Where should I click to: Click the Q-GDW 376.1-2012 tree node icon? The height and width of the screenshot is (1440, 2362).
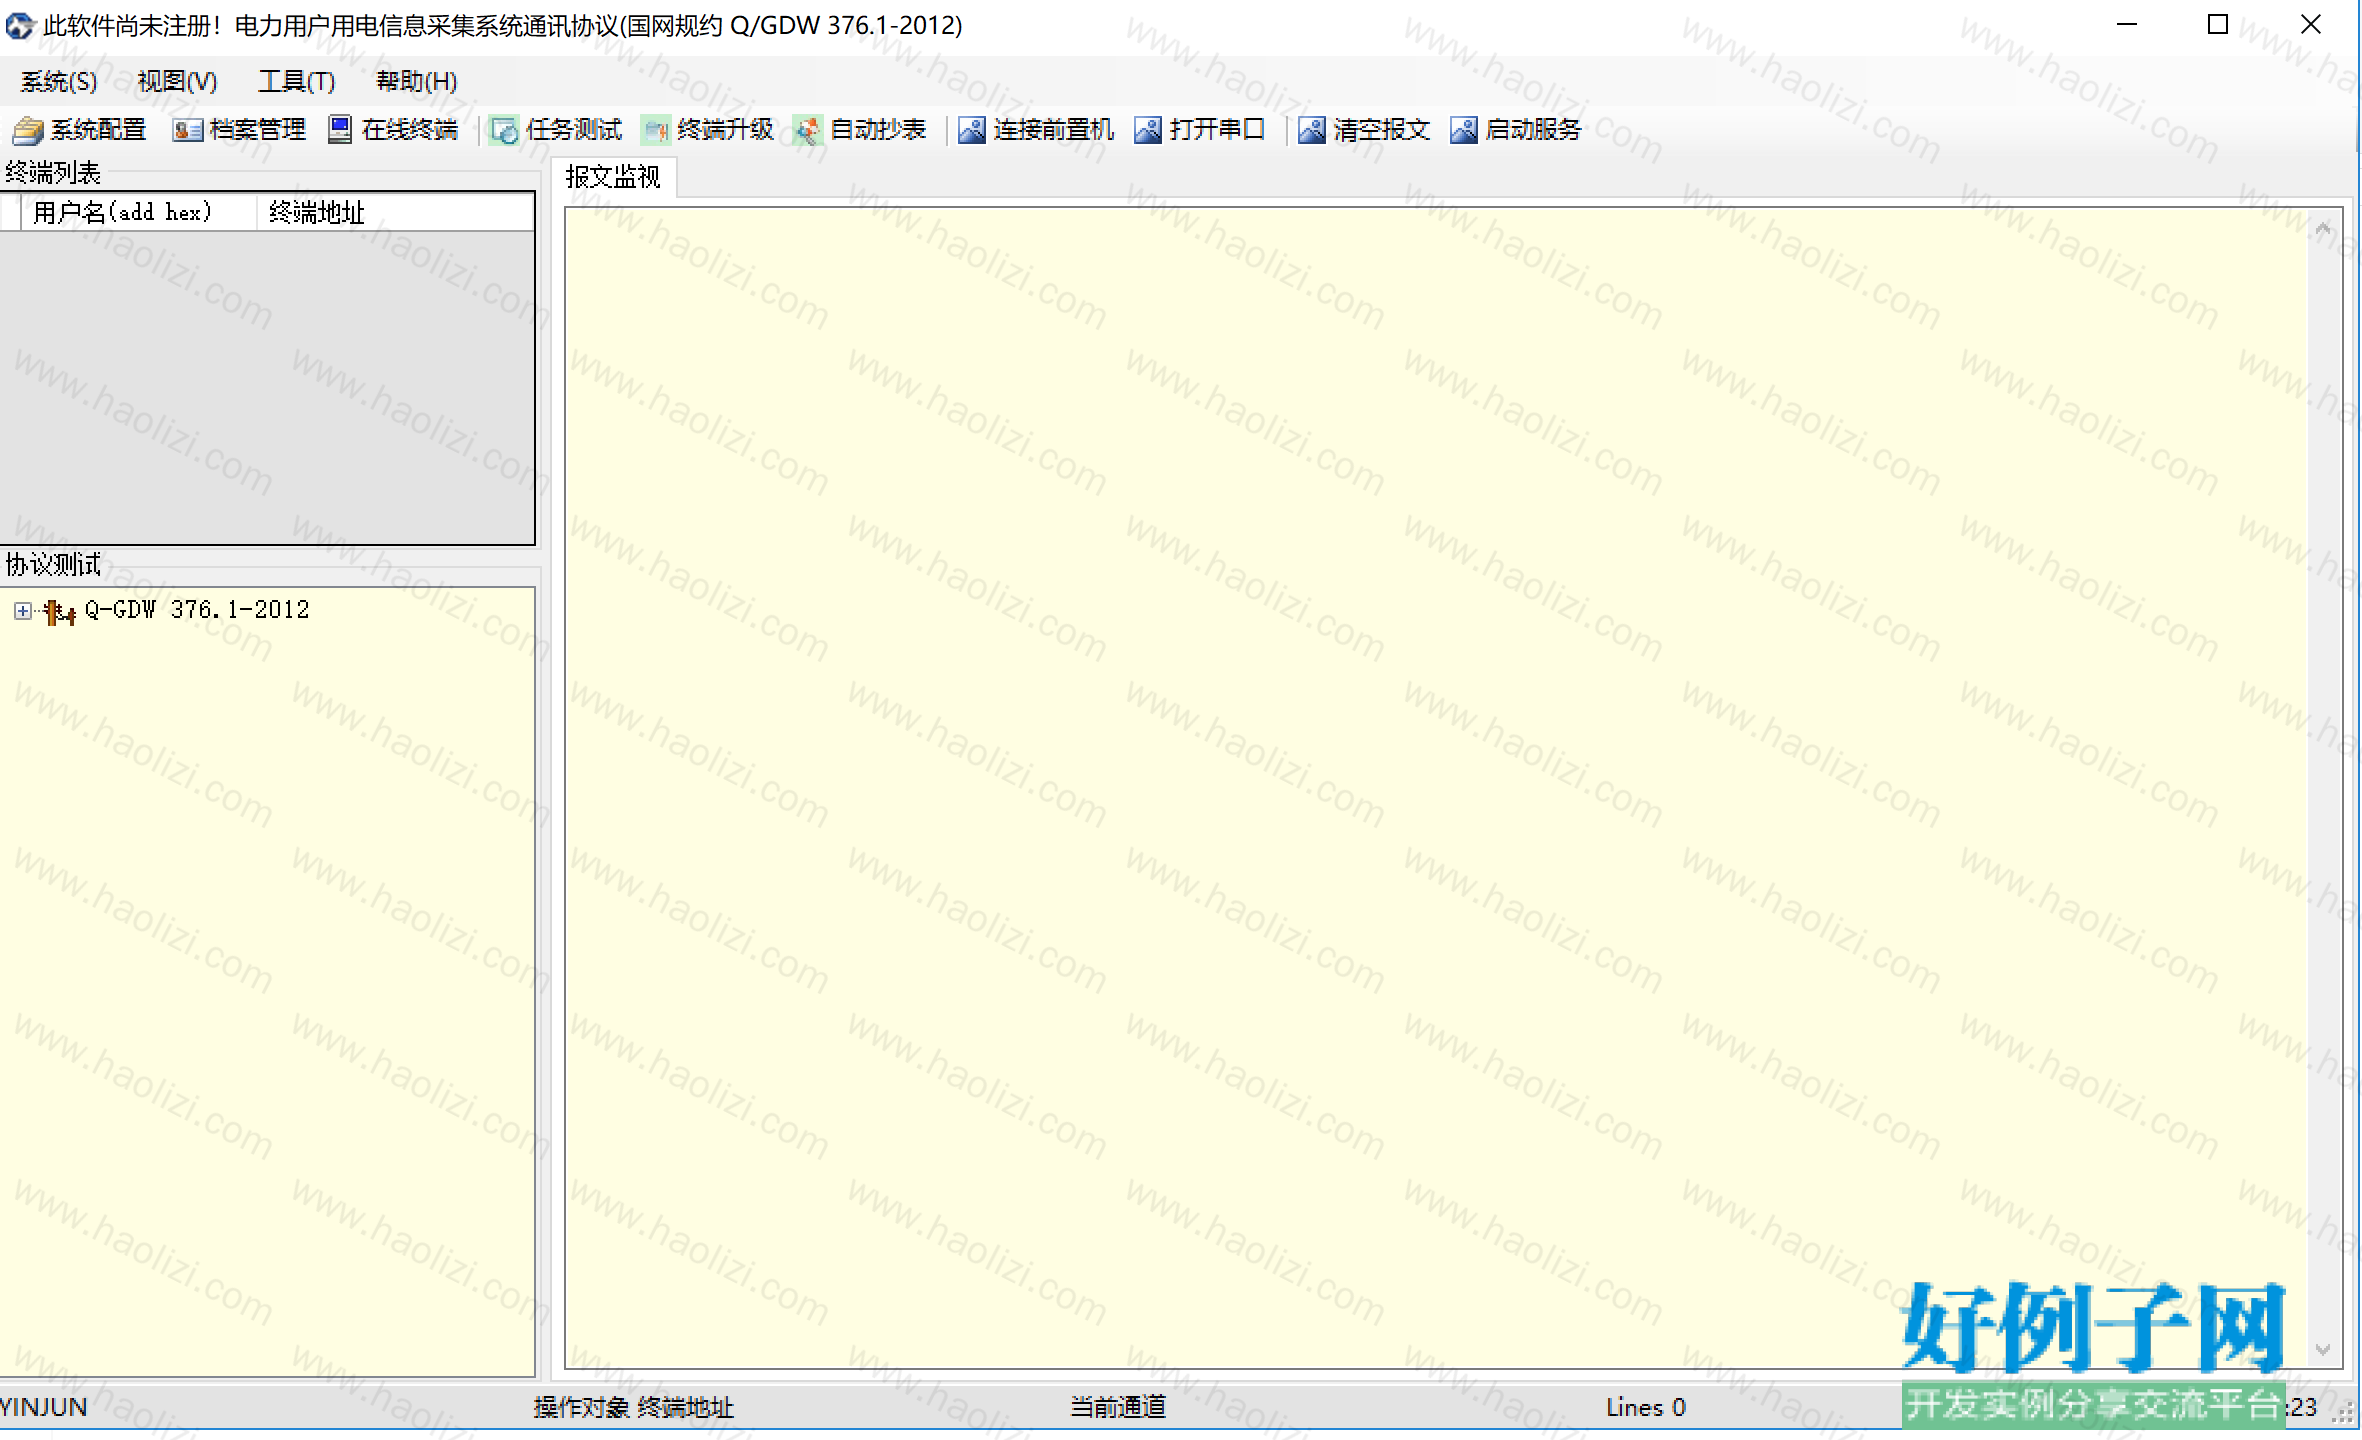60,611
